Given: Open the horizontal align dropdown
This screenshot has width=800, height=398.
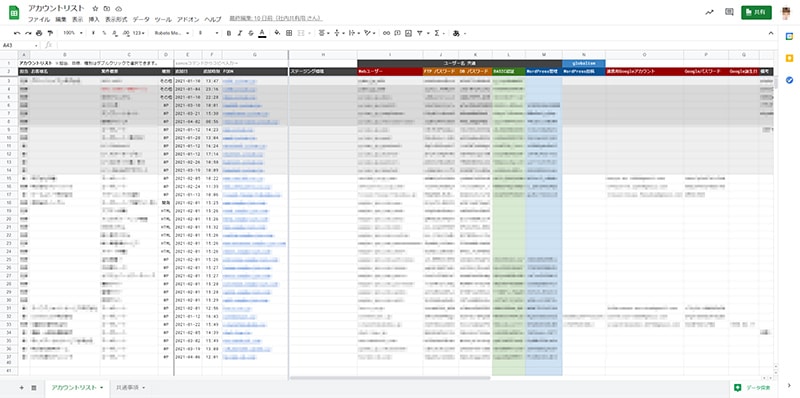Looking at the screenshot, I should pyautogui.click(x=323, y=33).
